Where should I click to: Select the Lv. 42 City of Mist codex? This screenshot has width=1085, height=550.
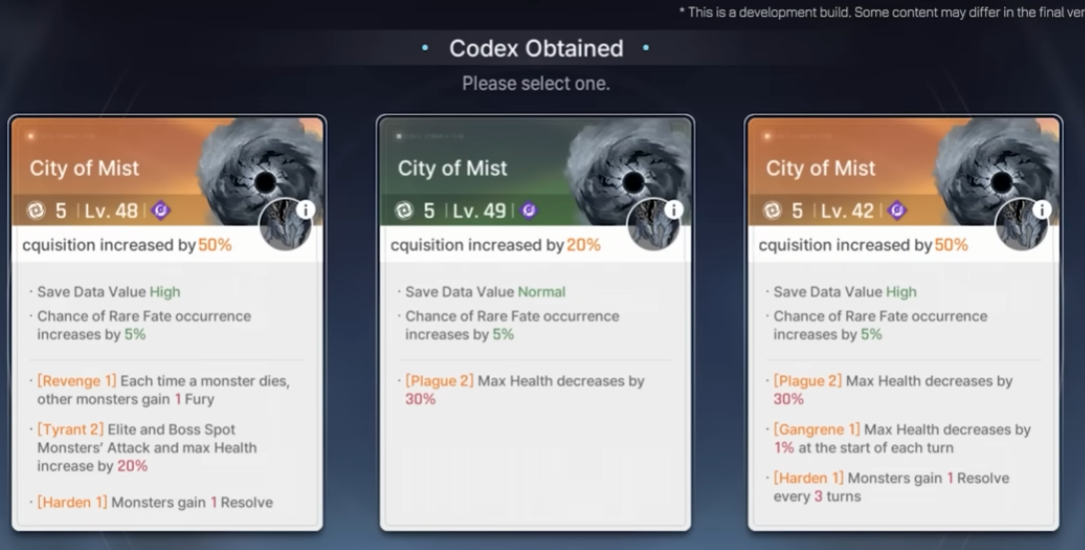(903, 323)
